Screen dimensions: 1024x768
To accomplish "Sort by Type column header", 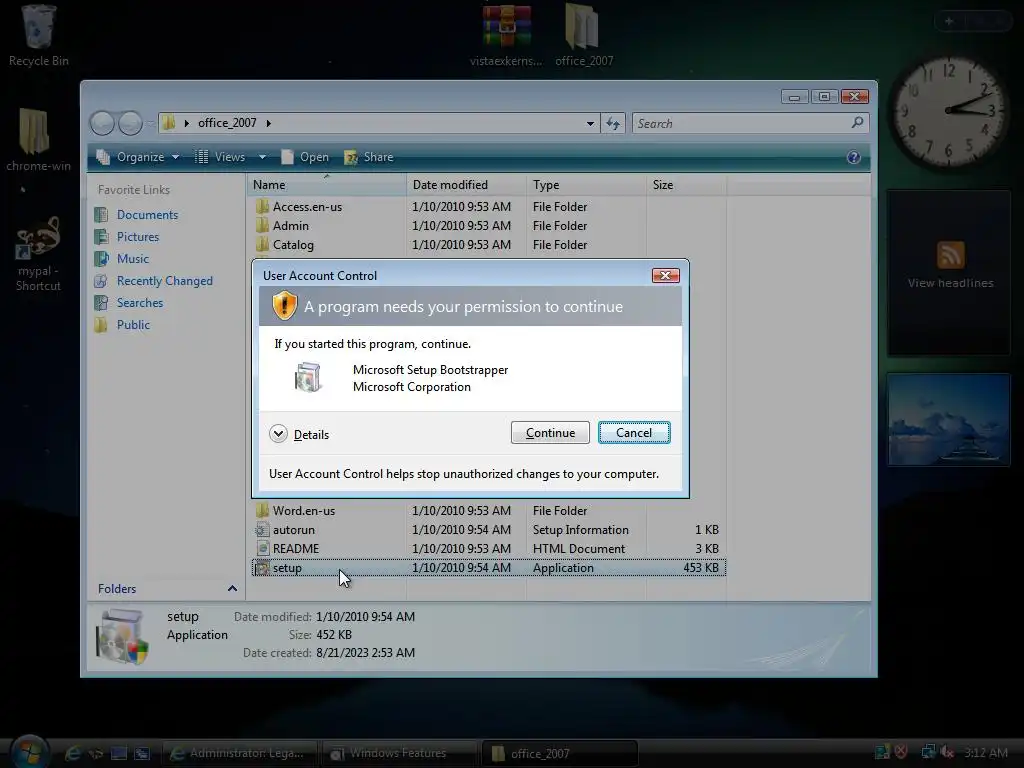I will (x=586, y=185).
